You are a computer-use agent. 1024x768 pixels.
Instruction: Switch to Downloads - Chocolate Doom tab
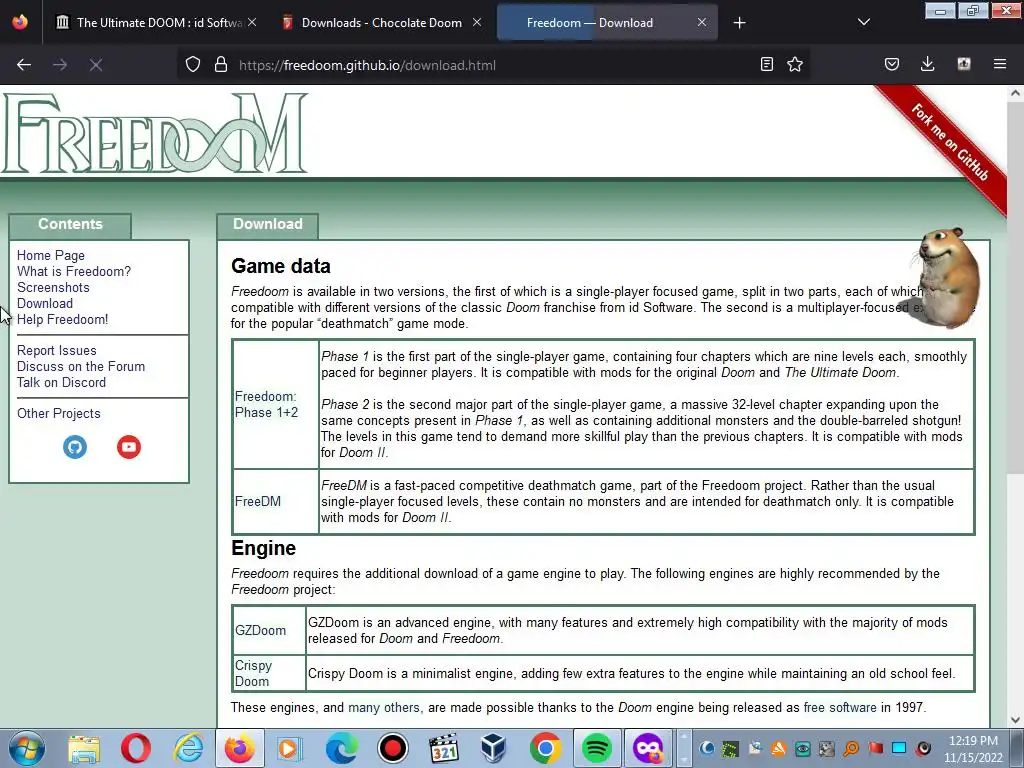pyautogui.click(x=382, y=23)
